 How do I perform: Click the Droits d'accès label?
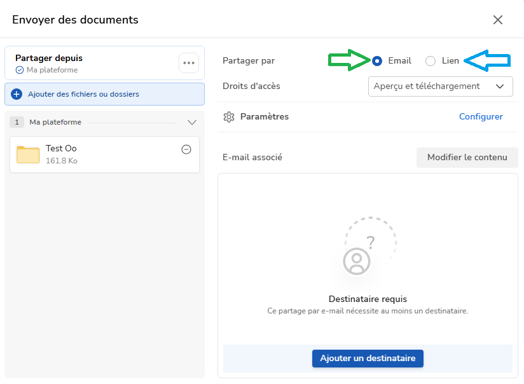[x=251, y=86]
